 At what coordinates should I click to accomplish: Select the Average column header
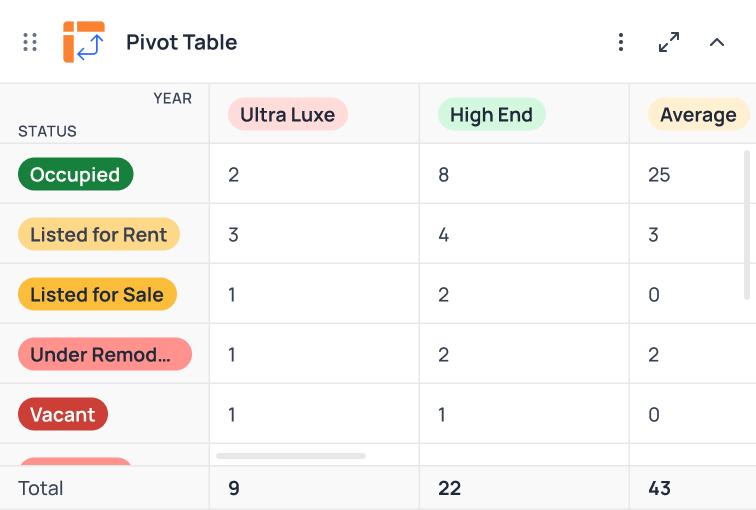[x=698, y=115]
